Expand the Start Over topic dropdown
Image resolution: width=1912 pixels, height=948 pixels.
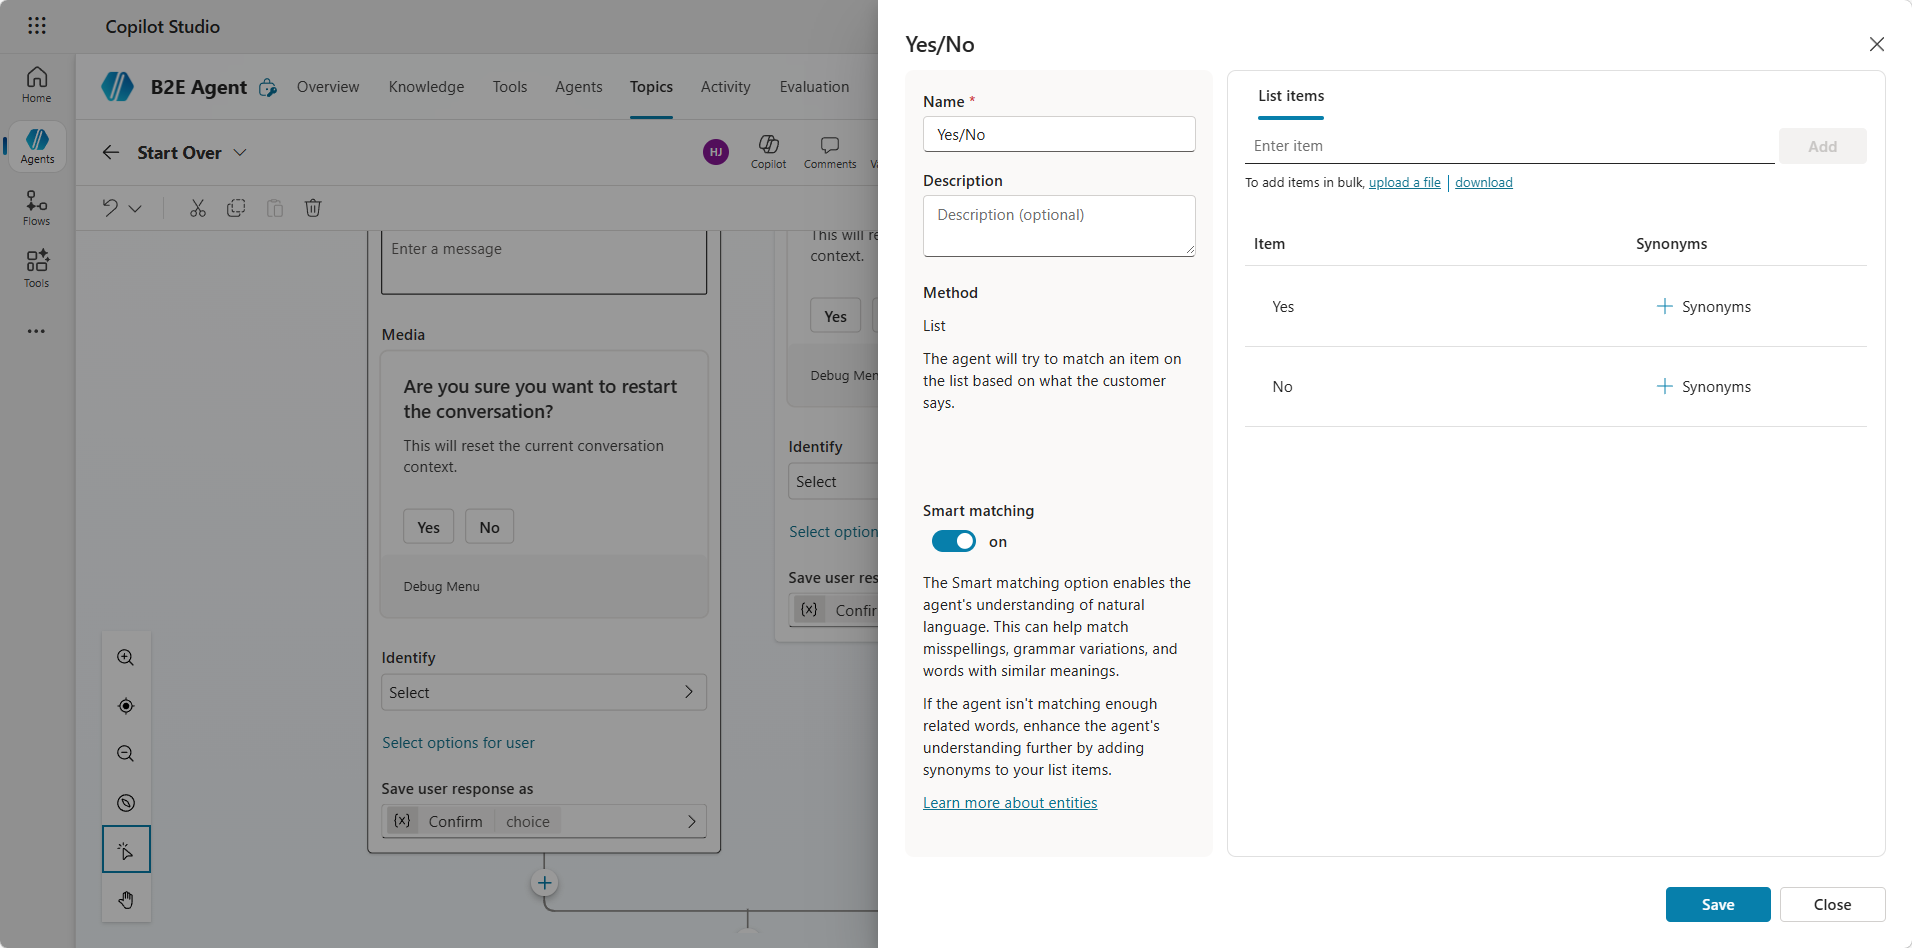(240, 153)
